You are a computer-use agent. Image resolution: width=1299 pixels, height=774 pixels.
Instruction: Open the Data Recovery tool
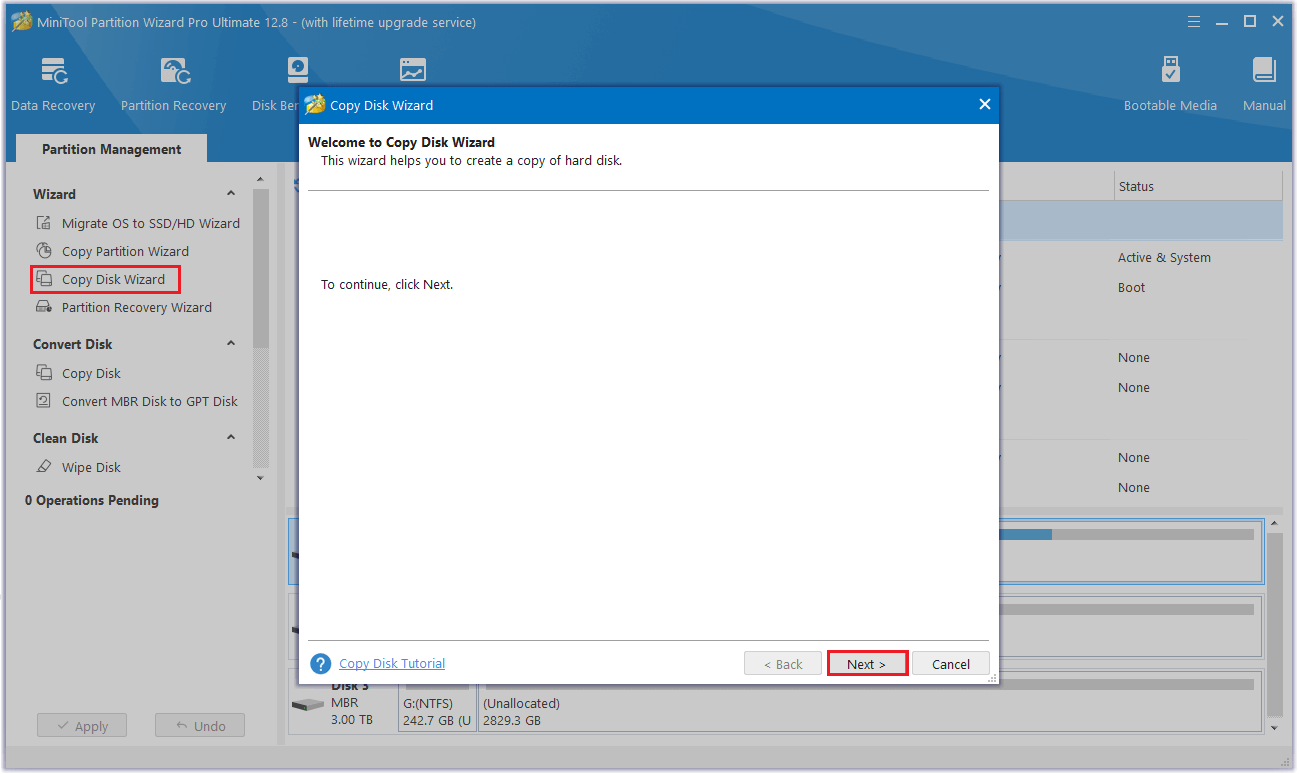click(x=53, y=84)
